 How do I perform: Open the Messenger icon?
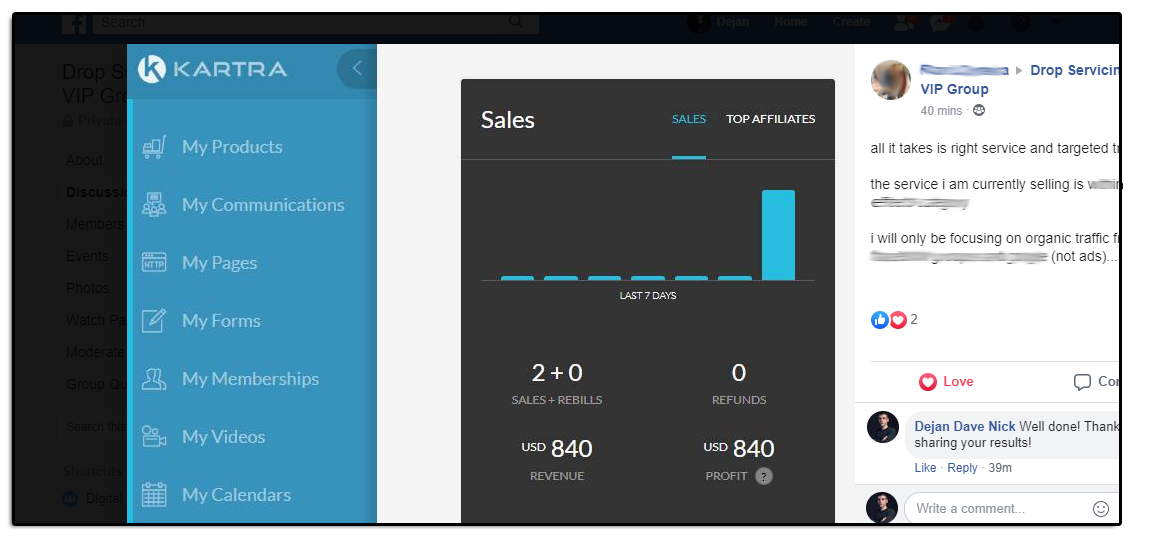940,23
